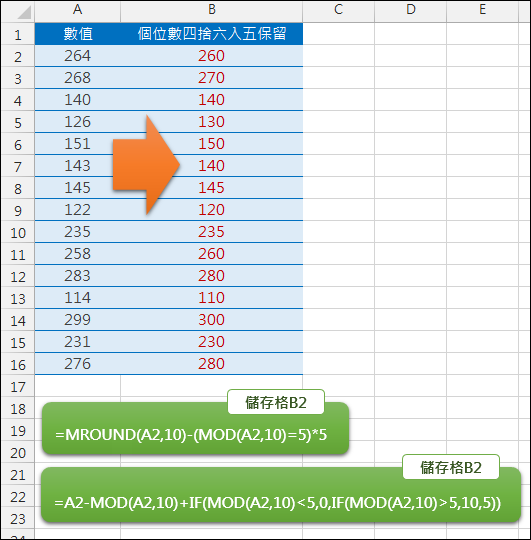
Task: Click red result 230
Action: (211, 342)
